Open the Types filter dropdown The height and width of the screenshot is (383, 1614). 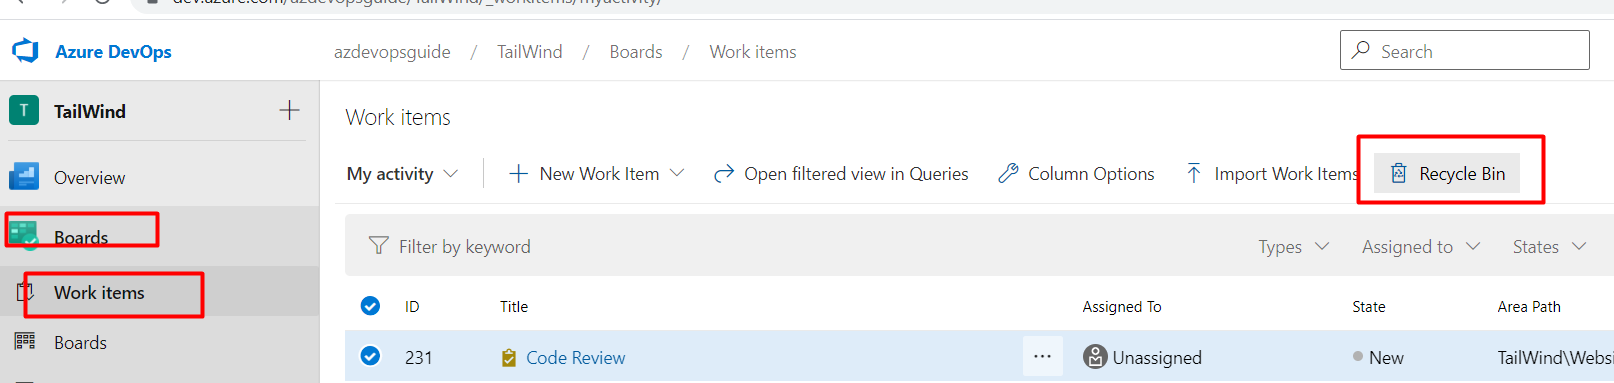click(1293, 247)
